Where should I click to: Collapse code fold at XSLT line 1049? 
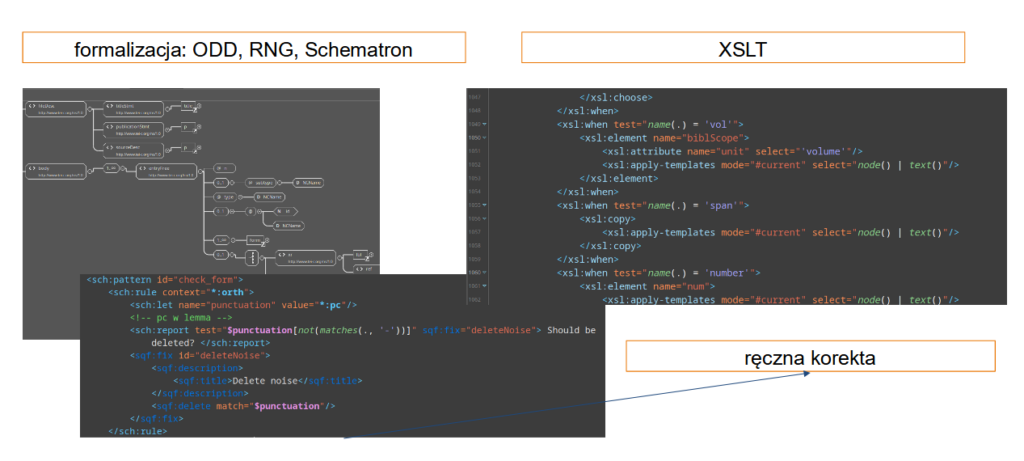[484, 124]
